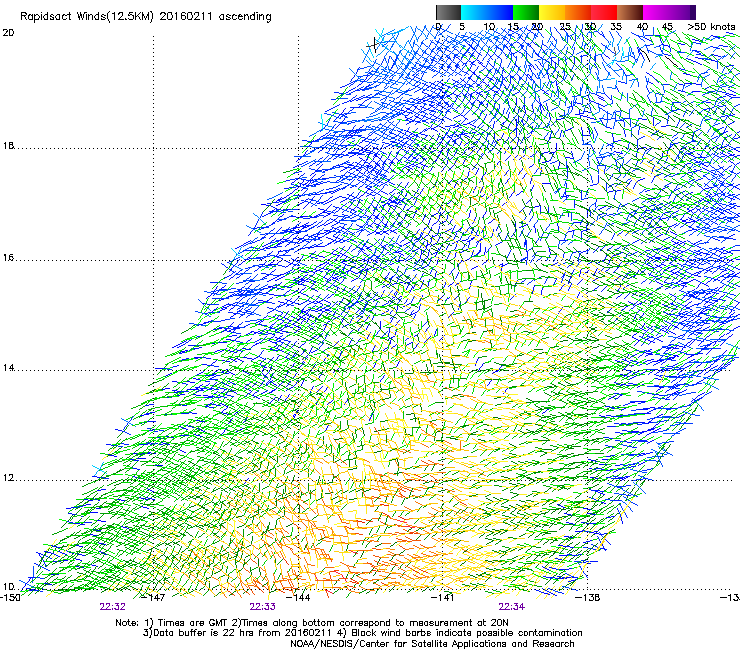This screenshot has width=740, height=650.
Task: Click the latitude label 14
Action: pyautogui.click(x=8, y=368)
